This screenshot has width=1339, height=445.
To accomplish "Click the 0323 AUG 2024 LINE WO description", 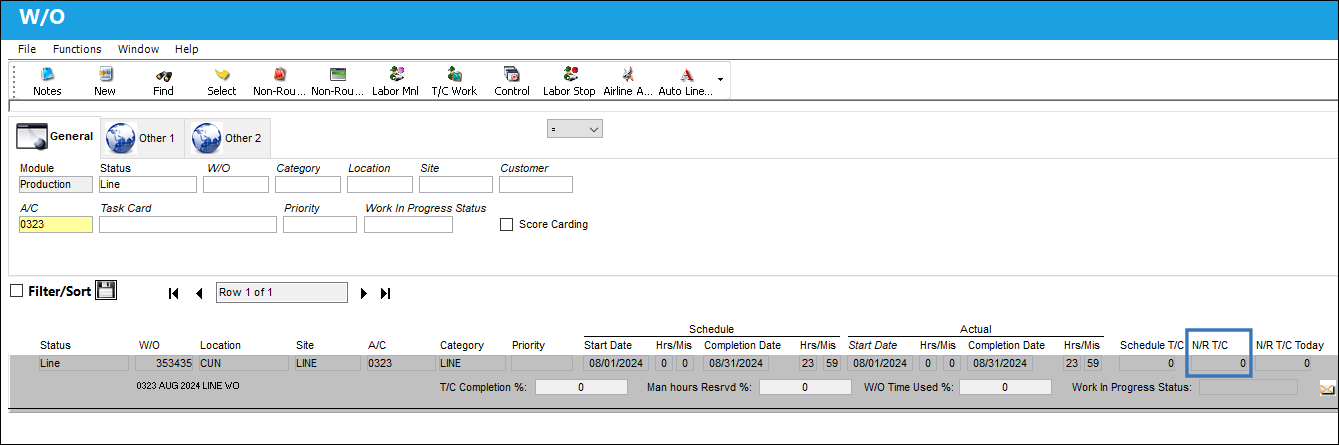I will pyautogui.click(x=188, y=385).
